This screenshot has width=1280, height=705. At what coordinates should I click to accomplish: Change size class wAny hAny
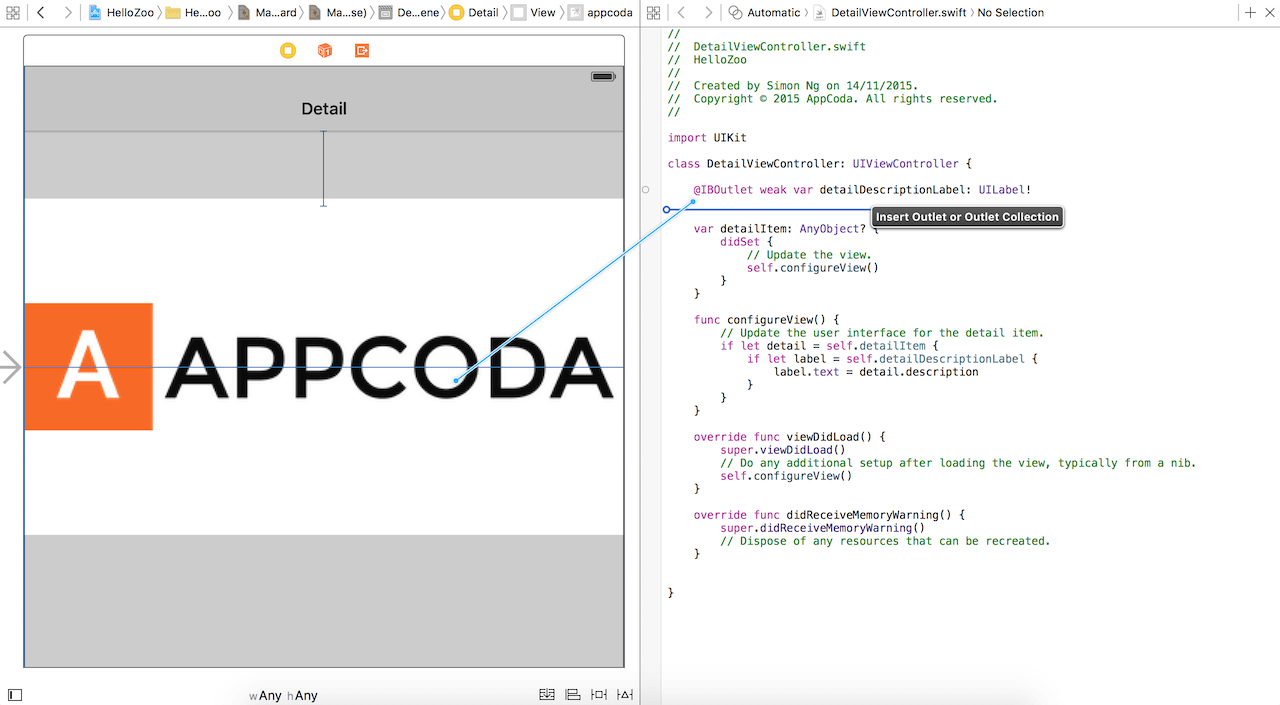(x=284, y=696)
